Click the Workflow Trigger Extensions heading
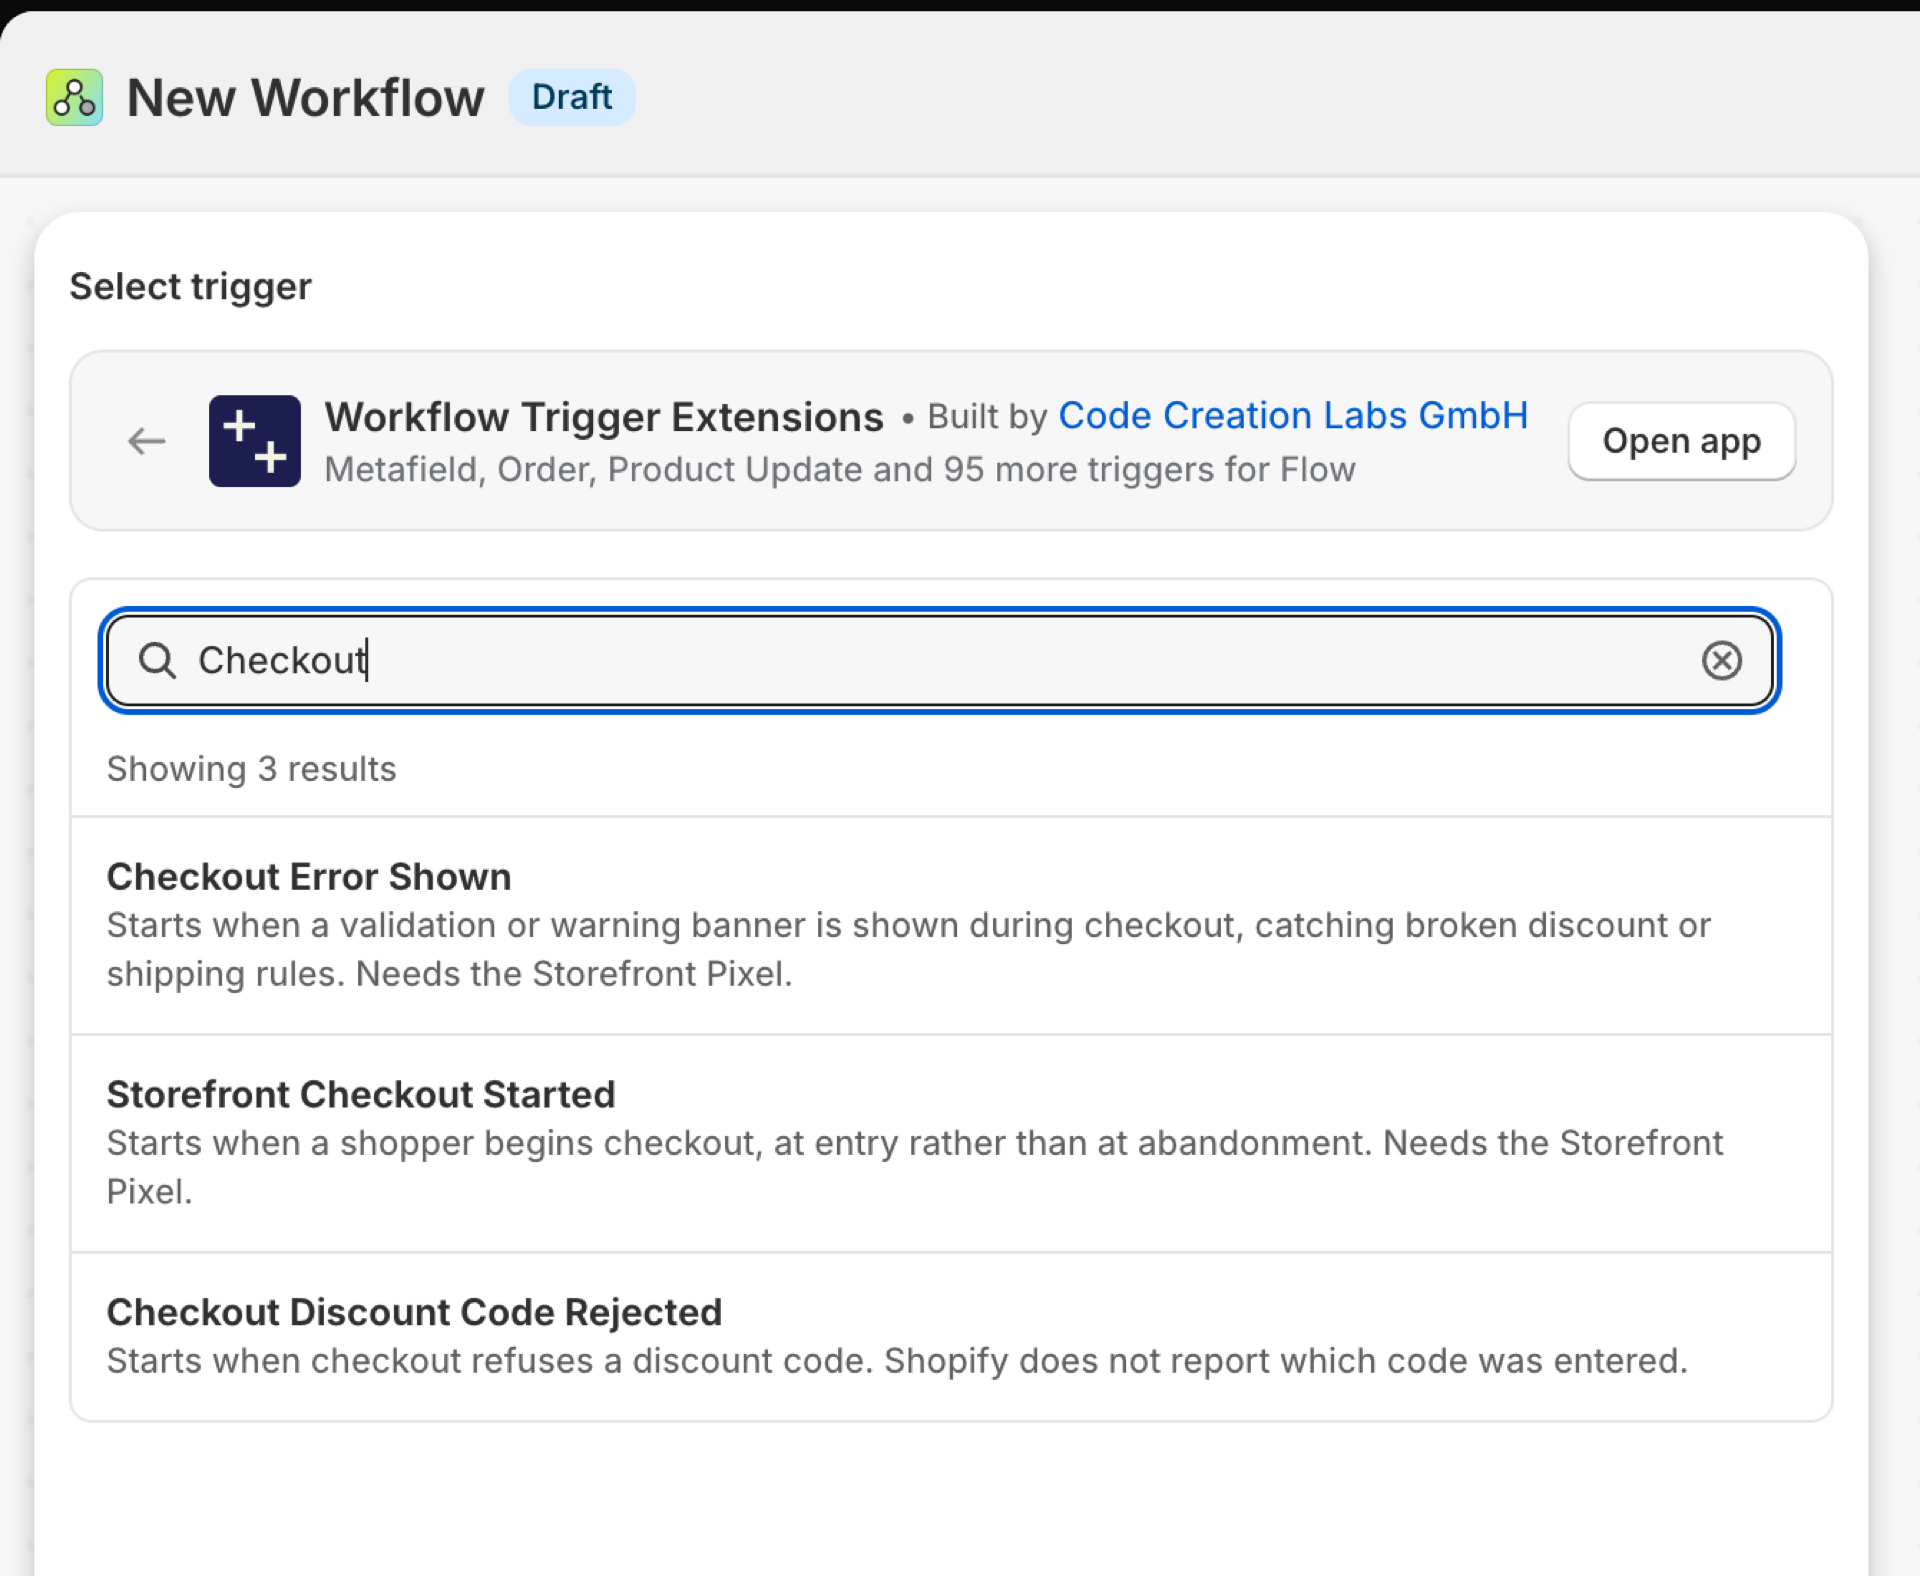This screenshot has width=1920, height=1576. tap(604, 417)
